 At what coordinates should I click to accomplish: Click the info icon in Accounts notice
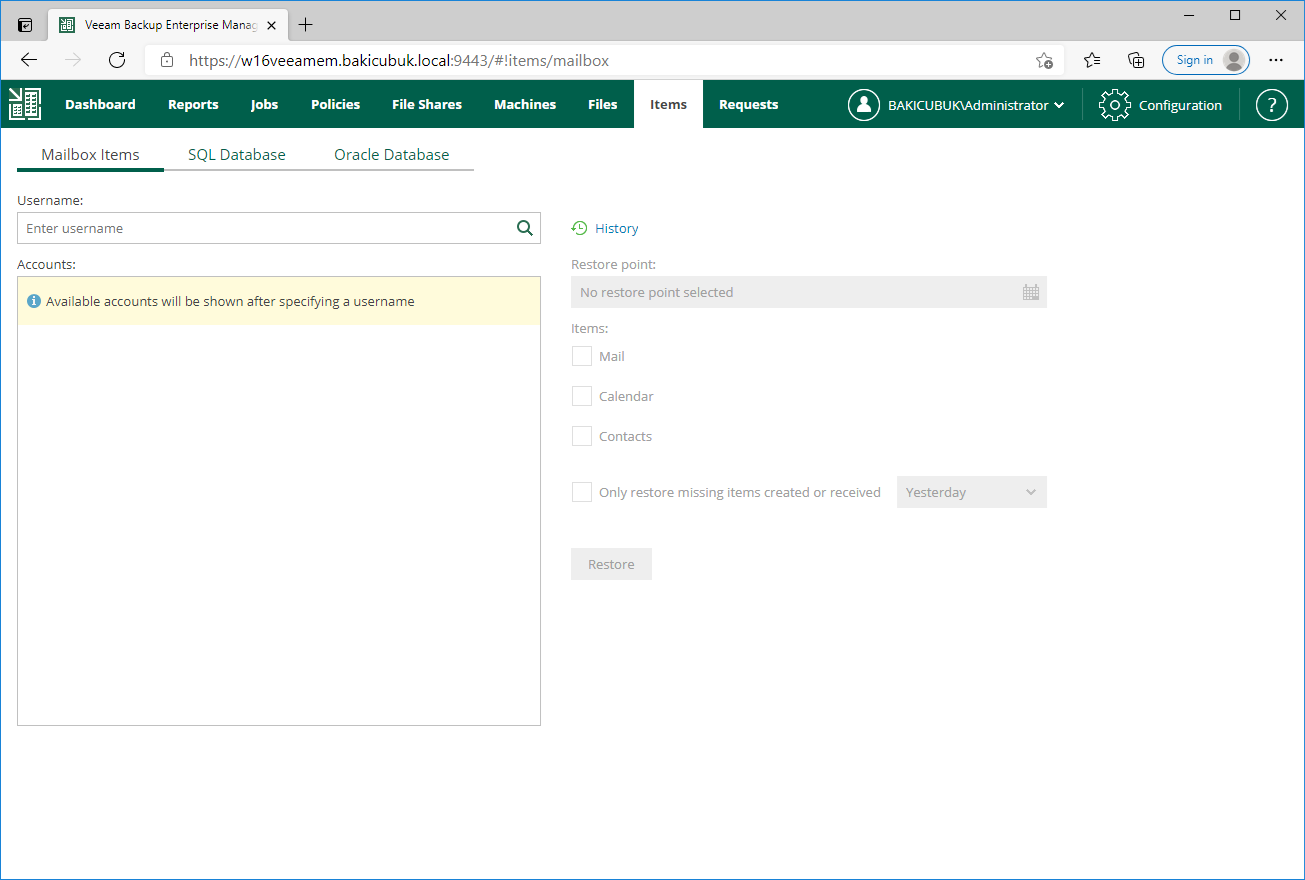(34, 301)
